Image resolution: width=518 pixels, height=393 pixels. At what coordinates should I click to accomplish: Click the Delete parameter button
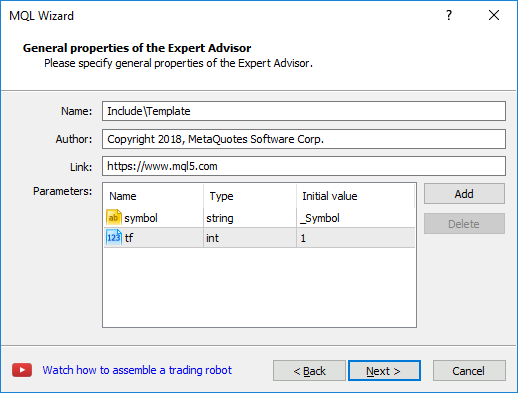464,224
